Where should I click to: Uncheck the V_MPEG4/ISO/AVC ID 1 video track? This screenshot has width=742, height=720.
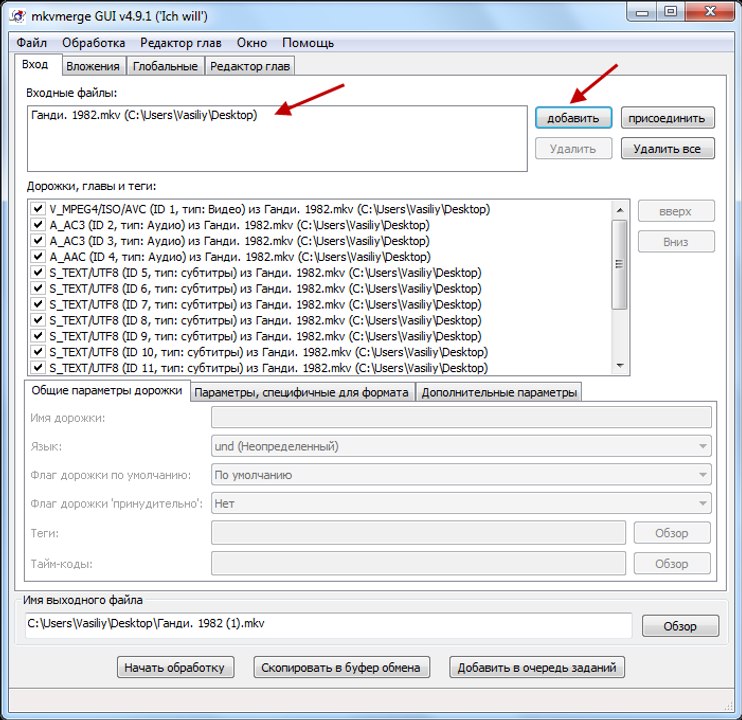click(x=38, y=209)
